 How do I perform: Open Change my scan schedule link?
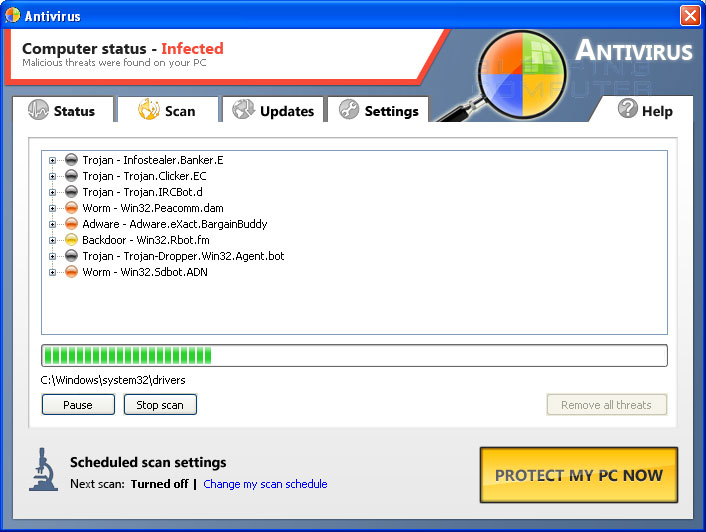point(265,484)
